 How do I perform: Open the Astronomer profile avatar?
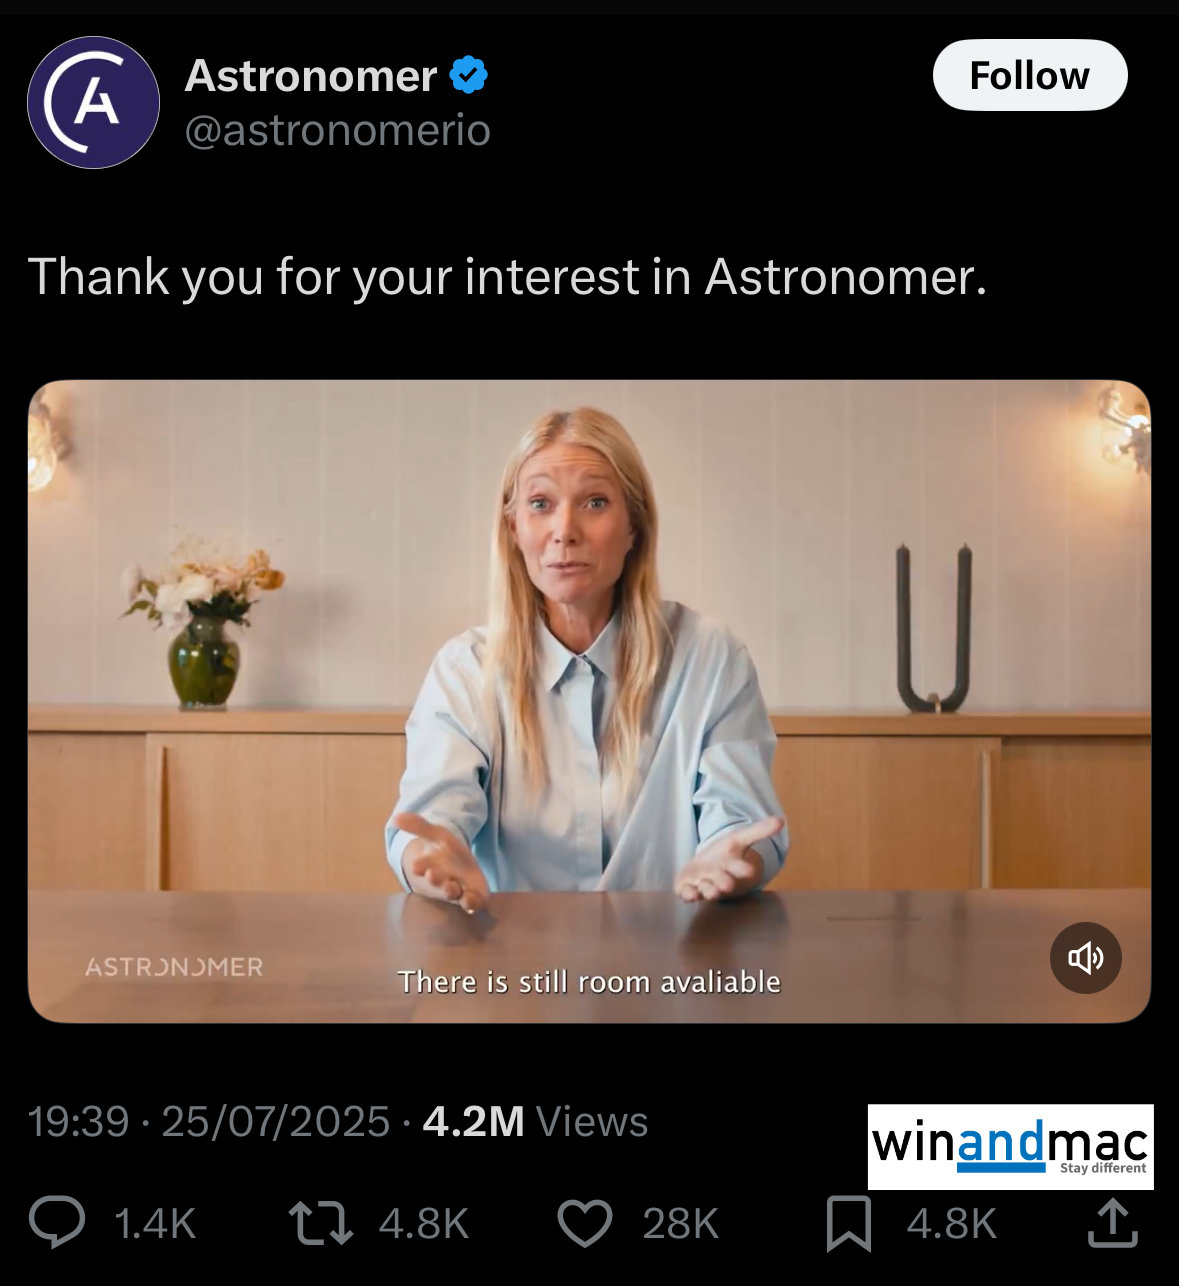(93, 102)
